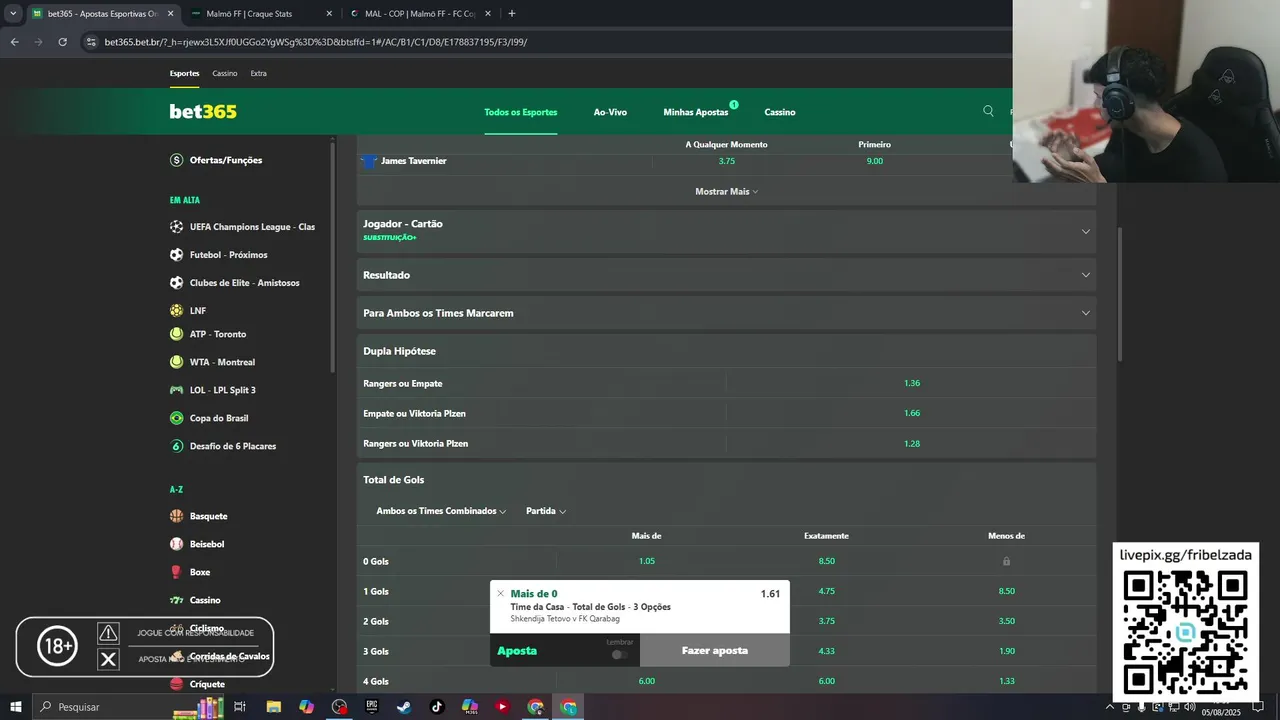The image size is (1280, 720).
Task: Open Steam from the taskbar
Action: pos(404,707)
